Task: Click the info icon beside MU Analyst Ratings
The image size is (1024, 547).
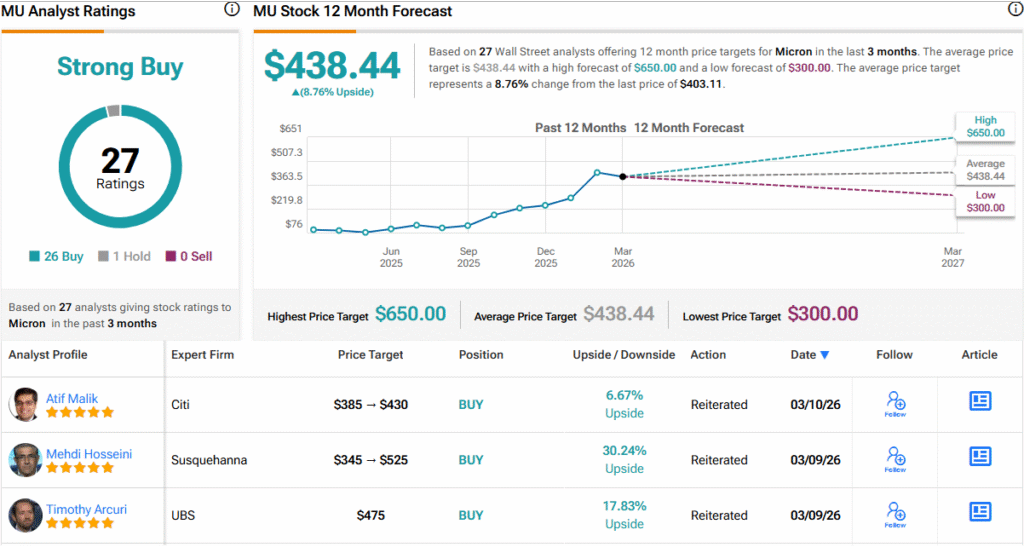Action: (x=232, y=10)
